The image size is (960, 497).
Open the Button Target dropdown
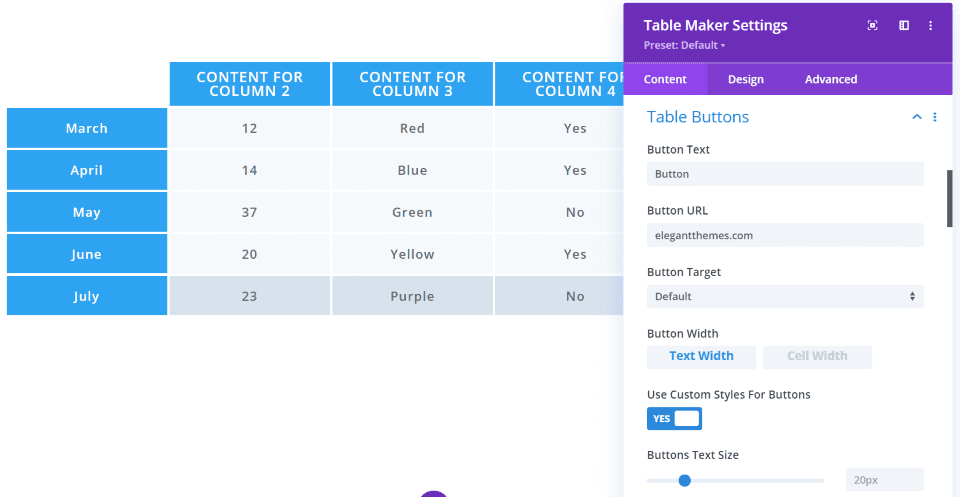pyautogui.click(x=785, y=296)
